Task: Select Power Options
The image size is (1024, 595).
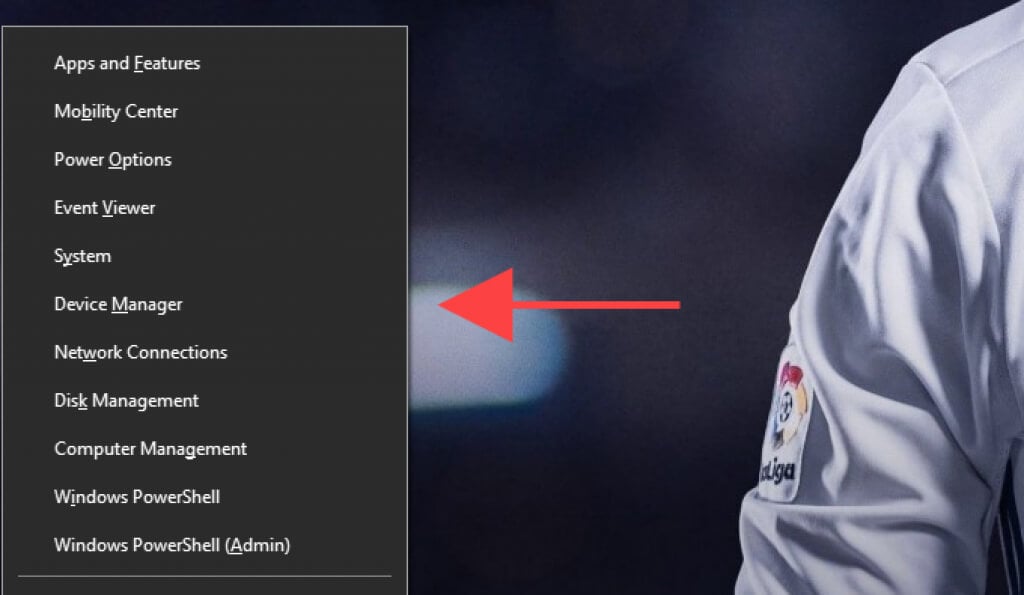Action: point(113,160)
